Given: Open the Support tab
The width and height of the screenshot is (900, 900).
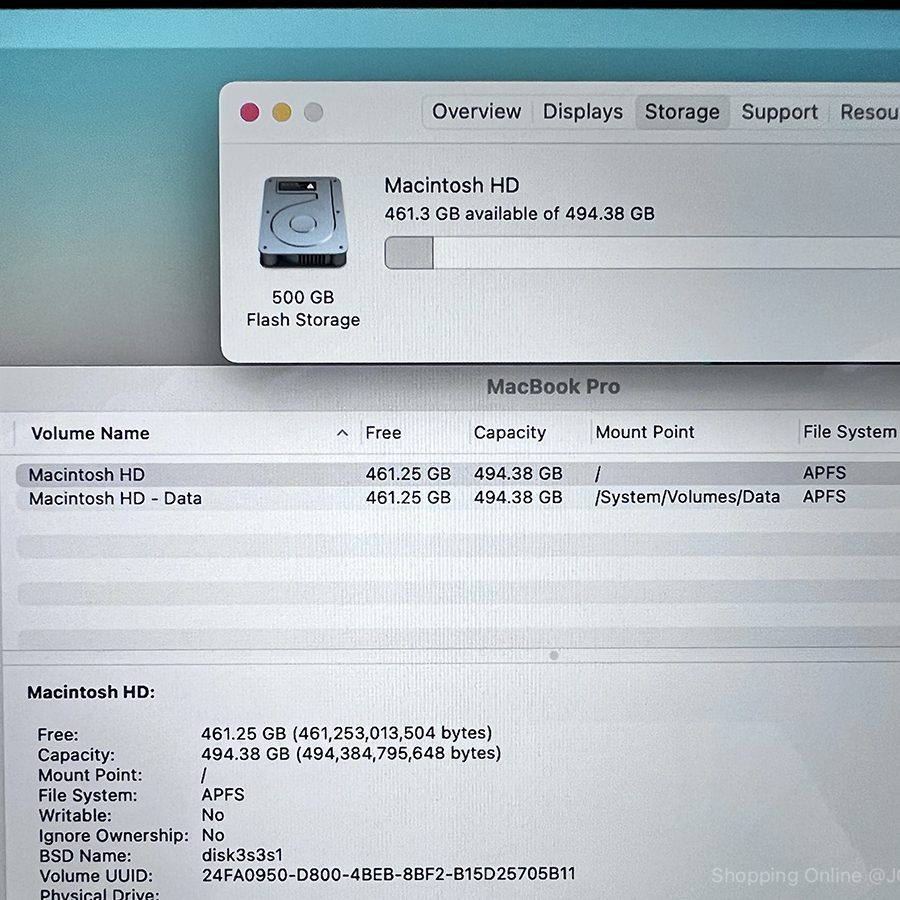Looking at the screenshot, I should [x=779, y=112].
